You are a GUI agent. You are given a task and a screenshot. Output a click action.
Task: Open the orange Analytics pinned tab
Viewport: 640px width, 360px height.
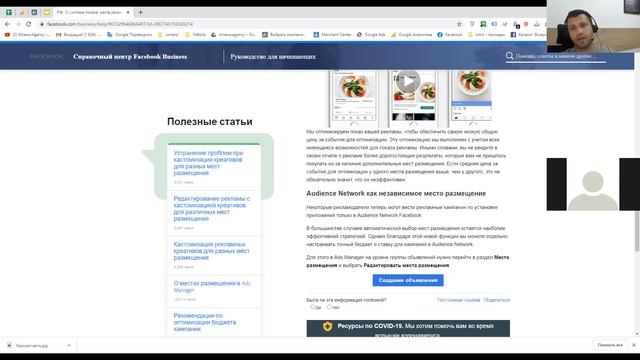[21, 12]
